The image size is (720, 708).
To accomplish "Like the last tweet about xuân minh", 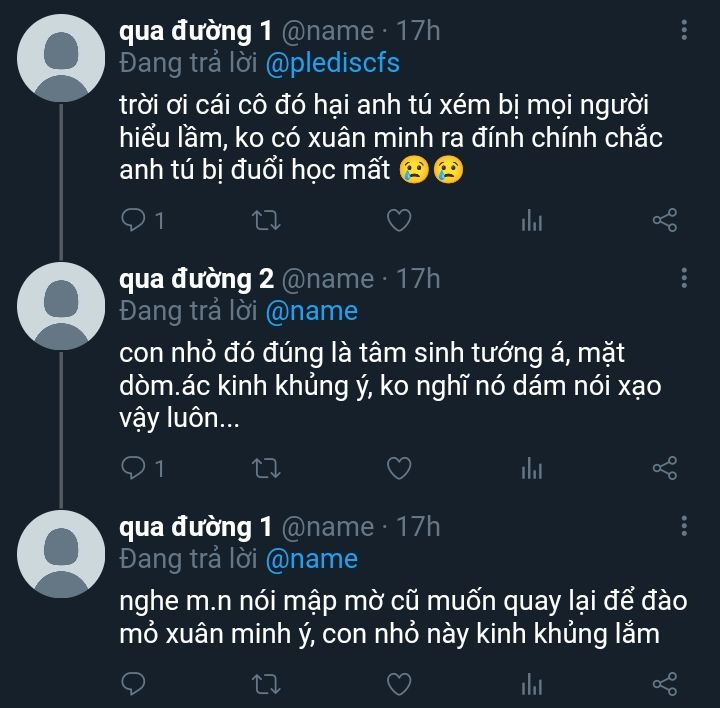I will tap(399, 683).
